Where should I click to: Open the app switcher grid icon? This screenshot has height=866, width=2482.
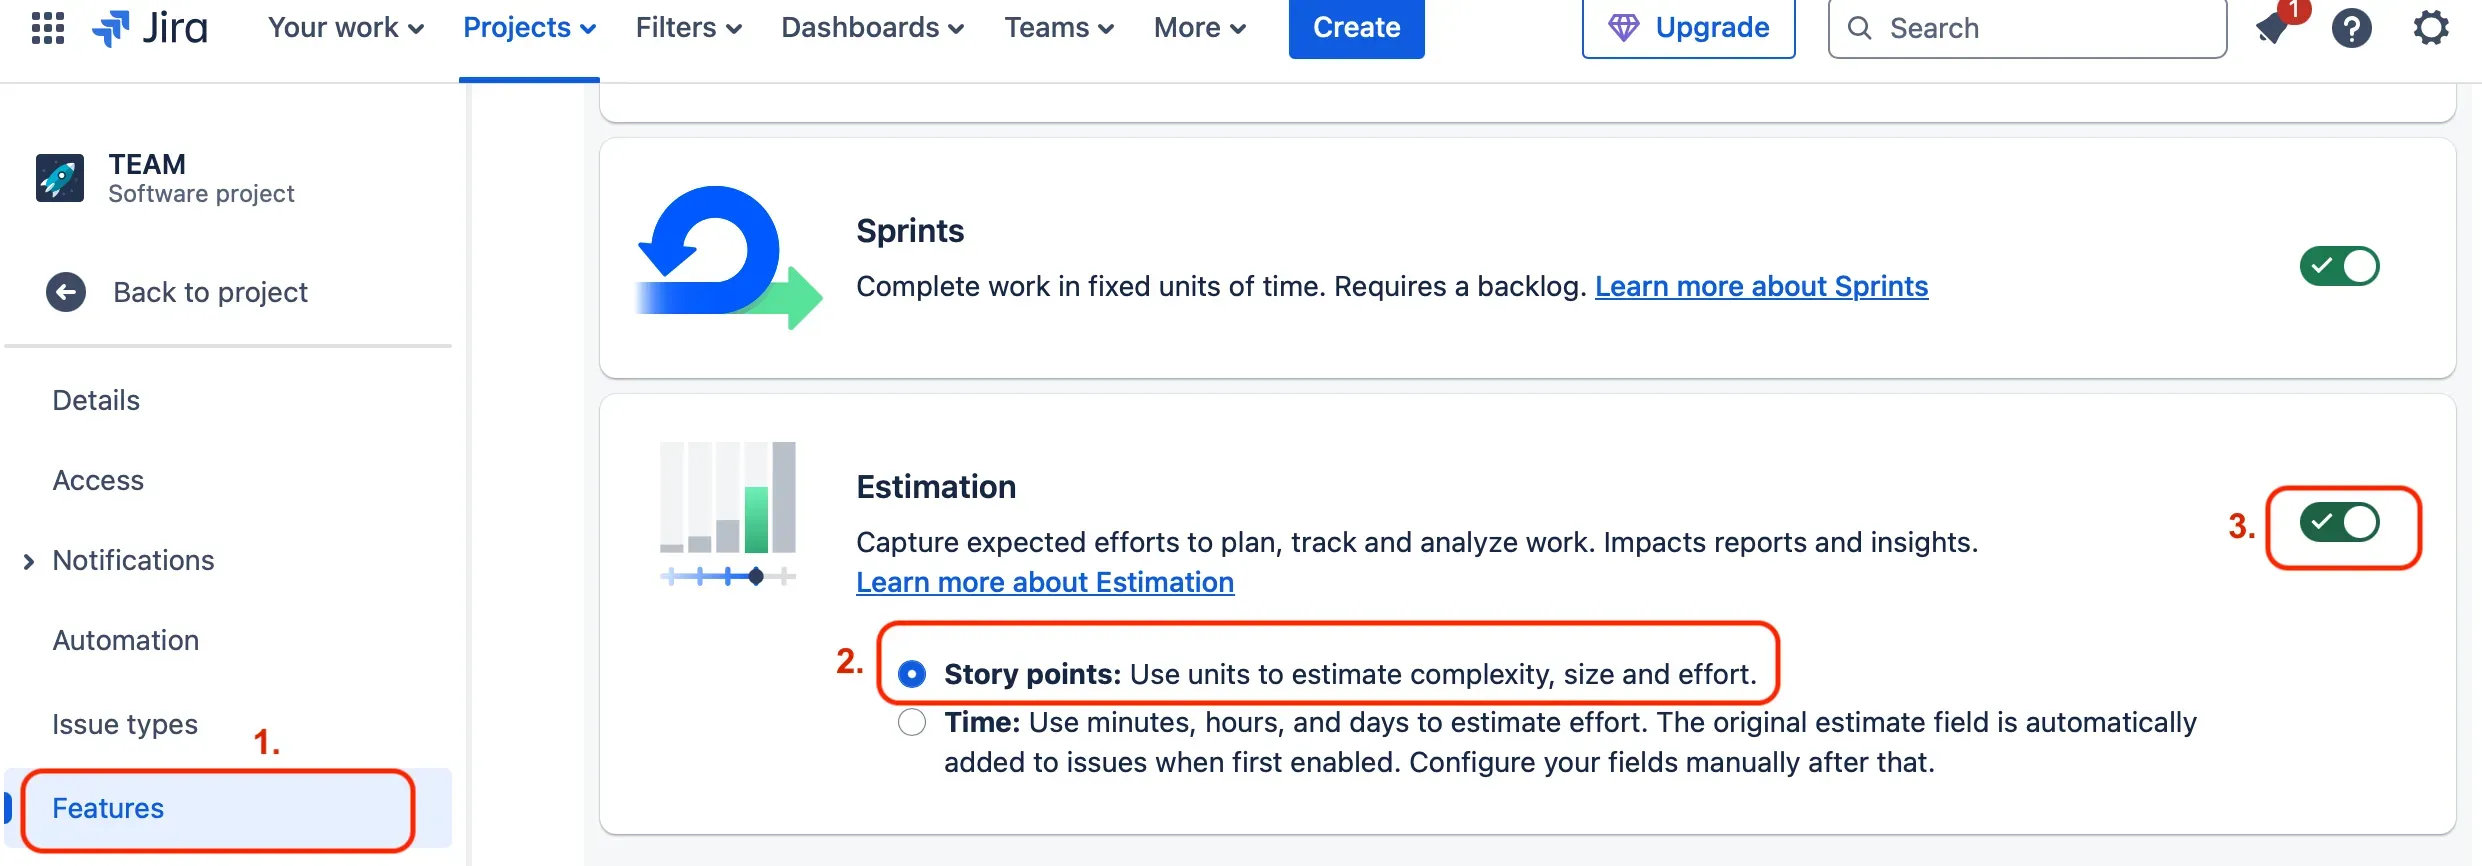click(x=48, y=27)
